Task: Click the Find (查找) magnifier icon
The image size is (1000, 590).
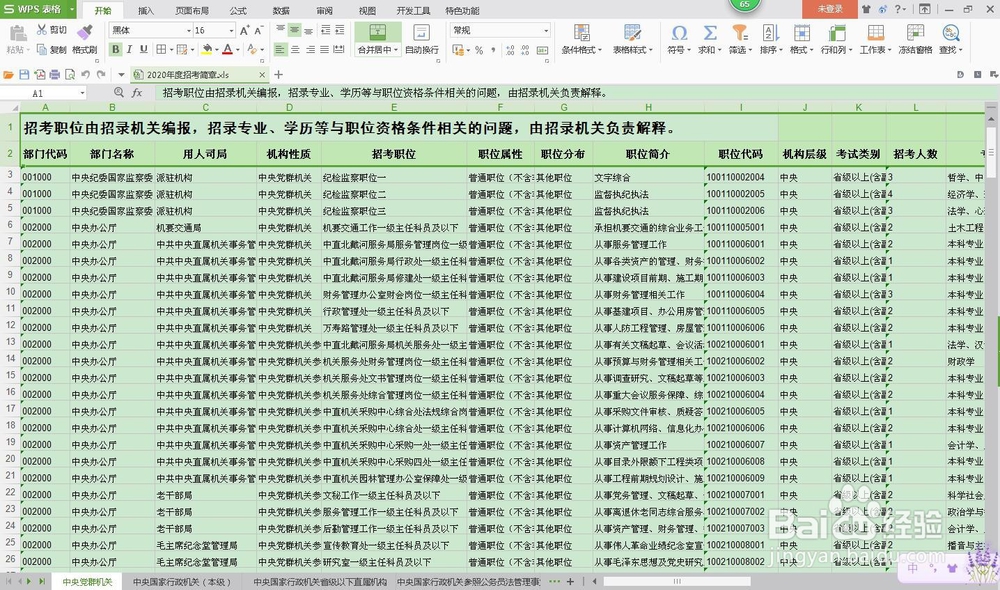Action: coord(950,33)
